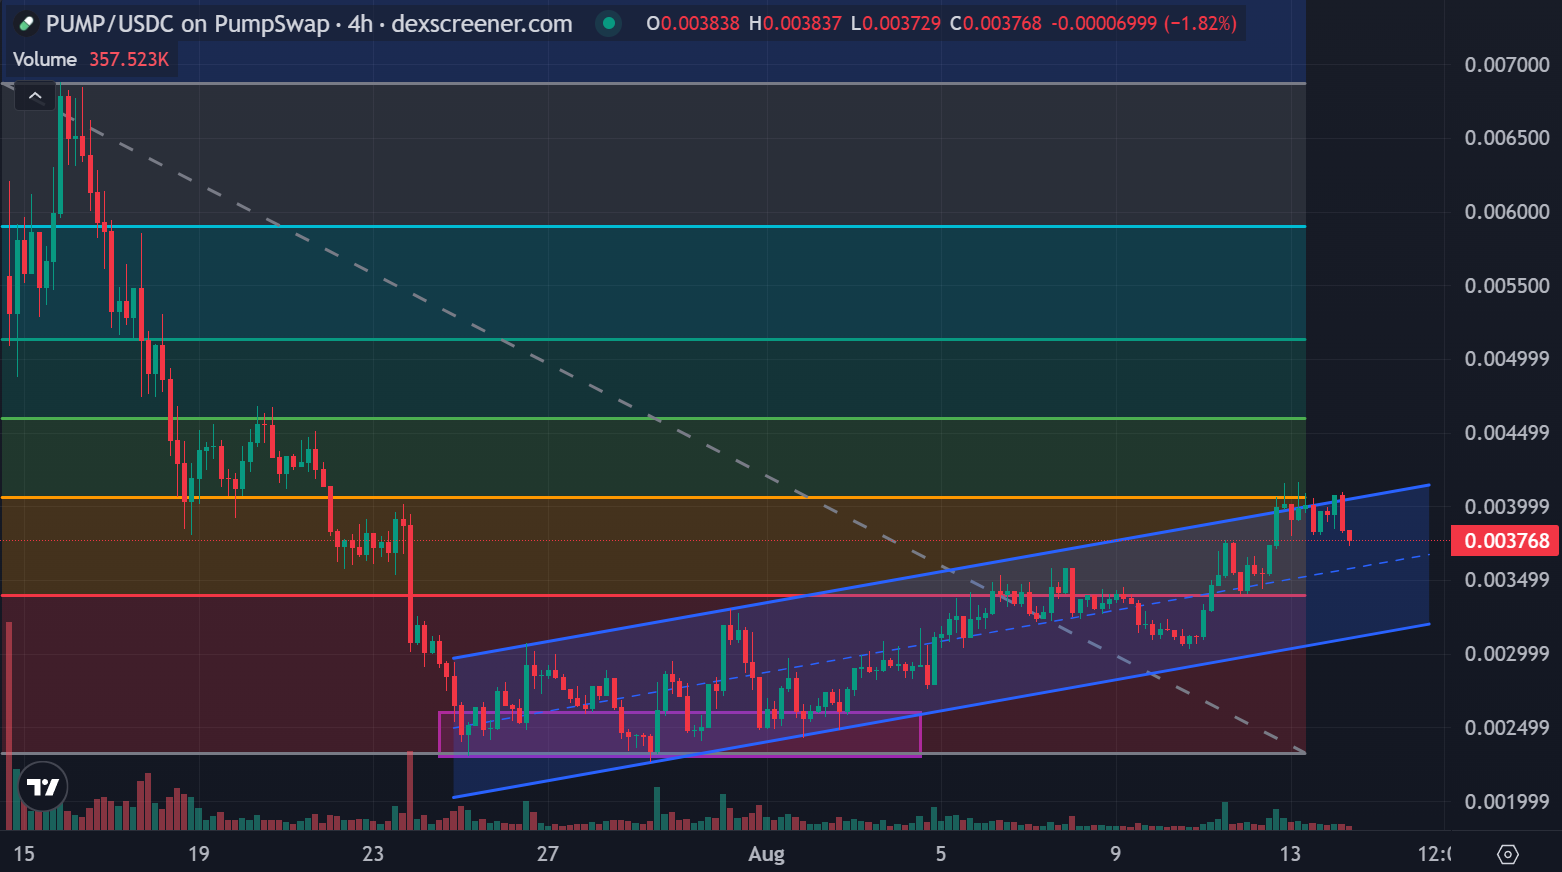Click the 0.007000 price axis label
The width and height of the screenshot is (1562, 872).
1507,65
